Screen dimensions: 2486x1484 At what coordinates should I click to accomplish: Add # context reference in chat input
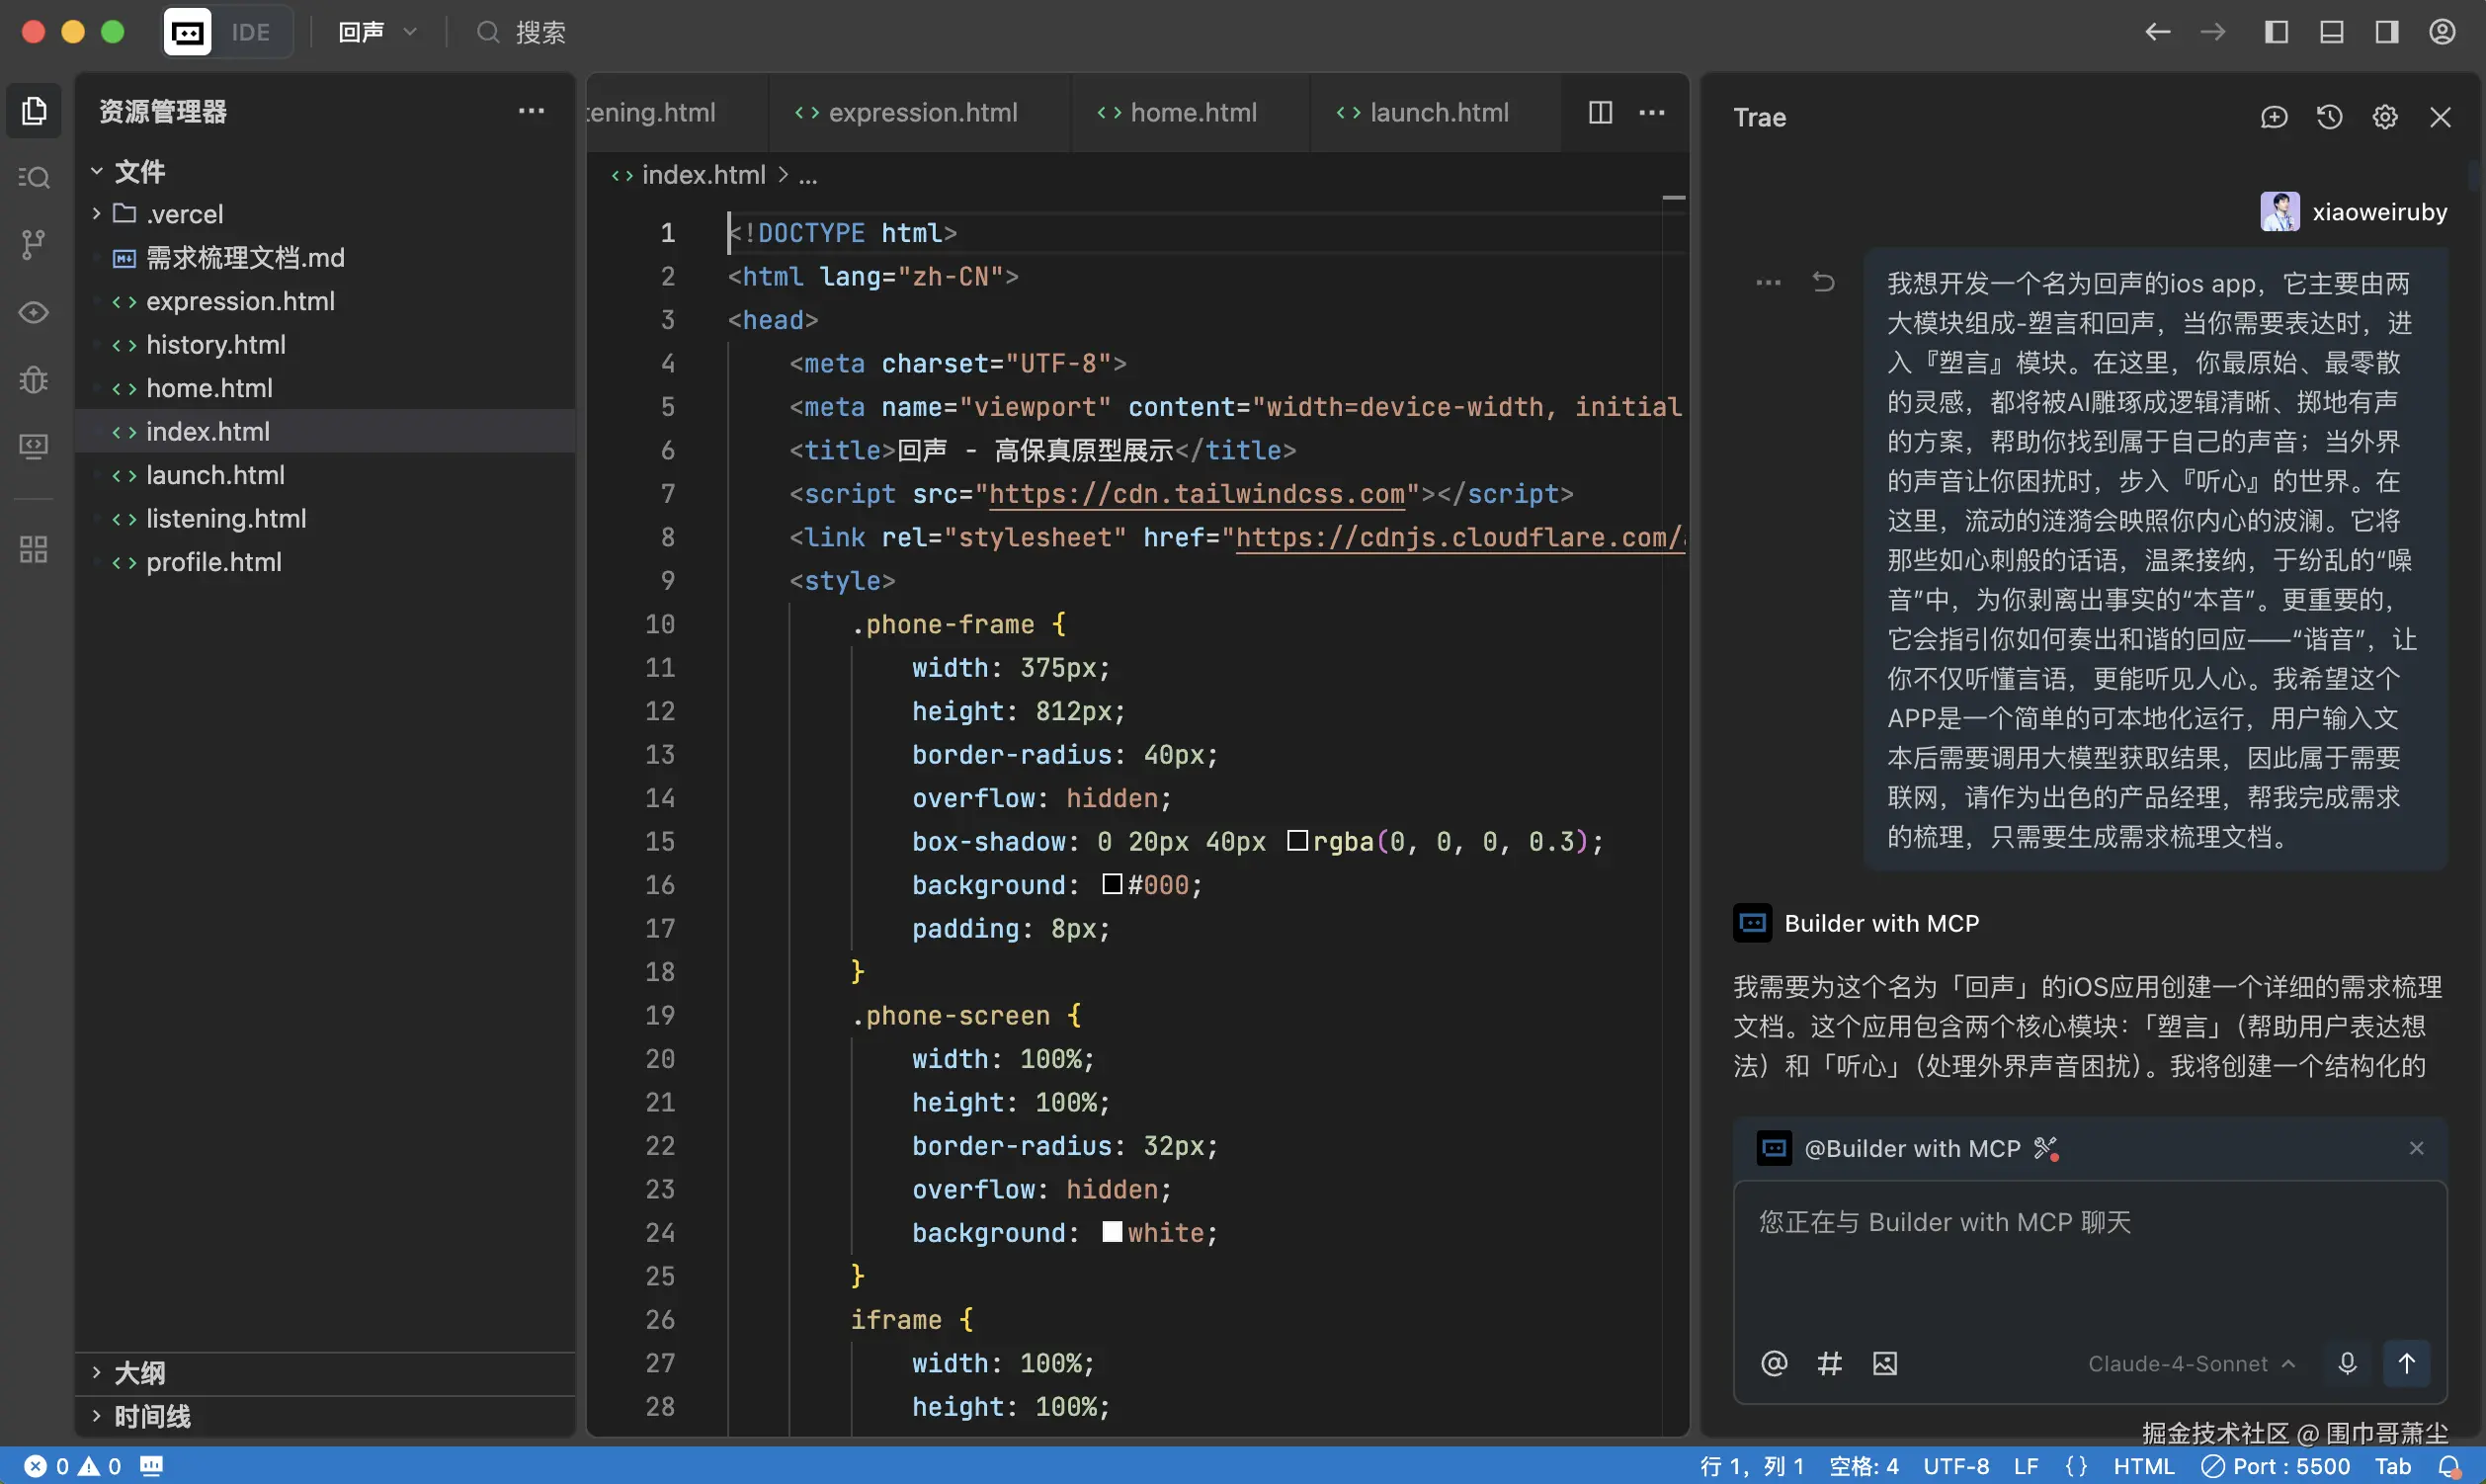1830,1362
